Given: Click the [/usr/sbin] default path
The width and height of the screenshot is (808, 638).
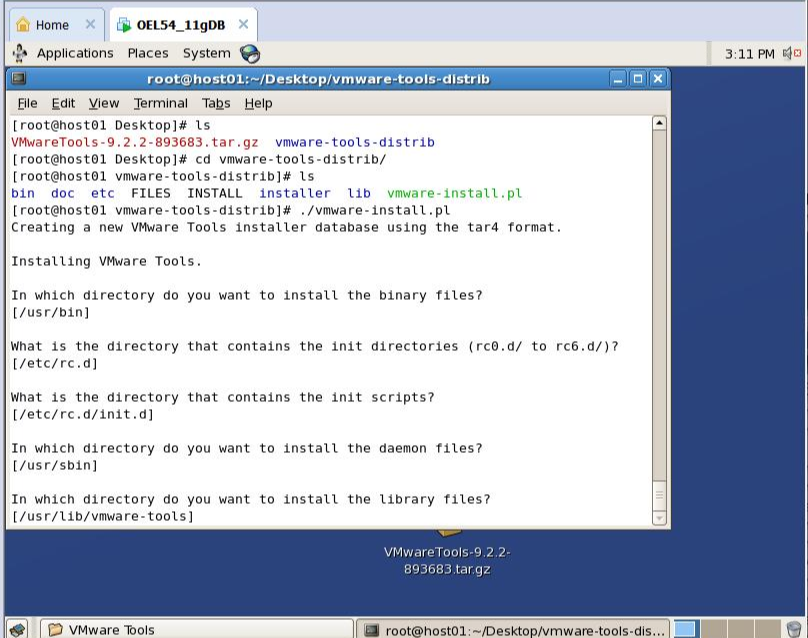Looking at the screenshot, I should pos(55,465).
